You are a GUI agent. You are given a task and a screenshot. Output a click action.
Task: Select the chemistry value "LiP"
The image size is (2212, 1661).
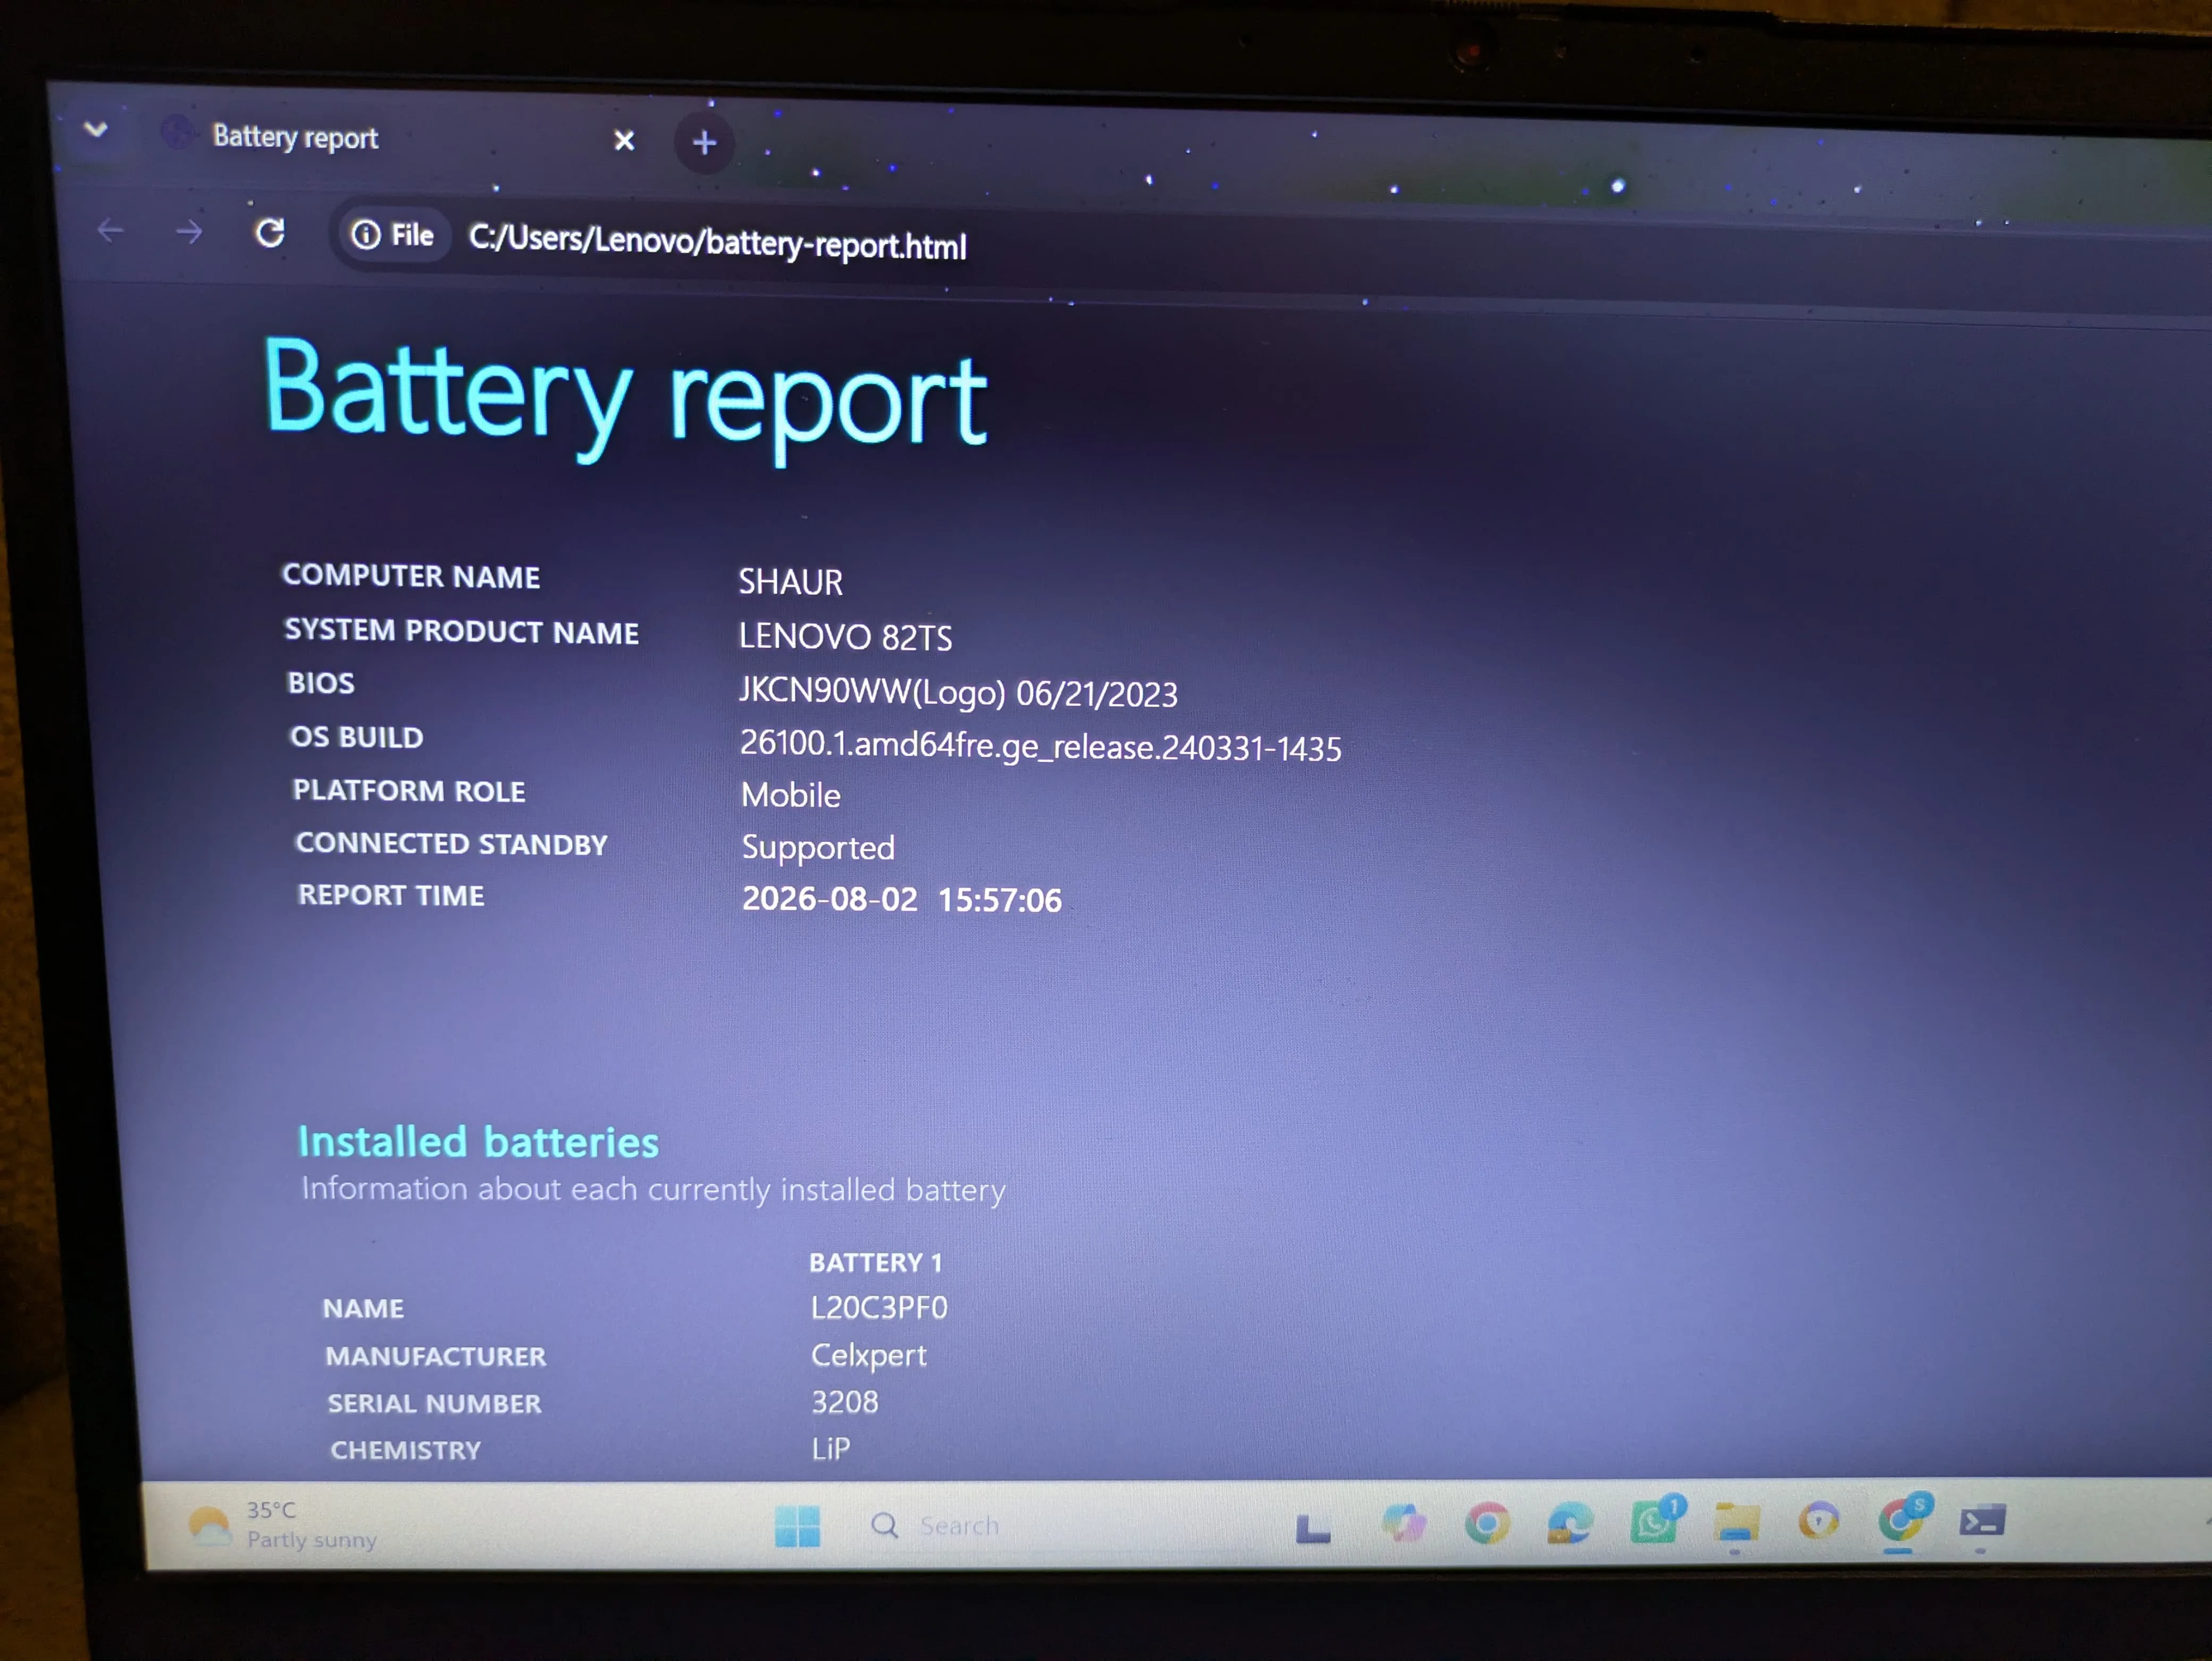point(831,1448)
